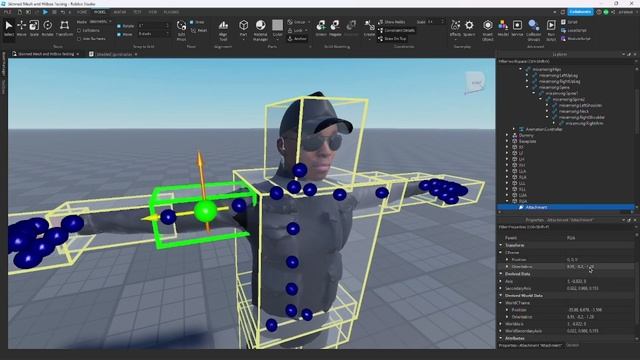Select the Attachment row in Explorer
Screen dimensions: 640x360
tap(565, 207)
